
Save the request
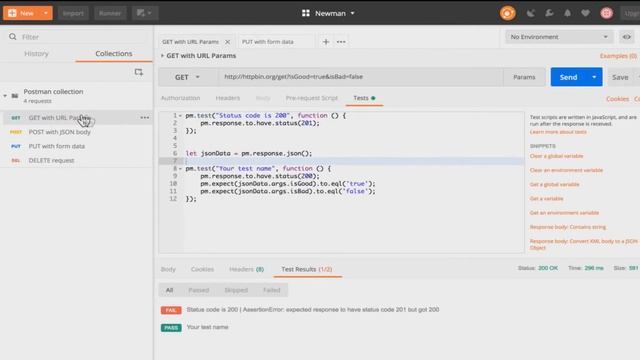[620, 77]
